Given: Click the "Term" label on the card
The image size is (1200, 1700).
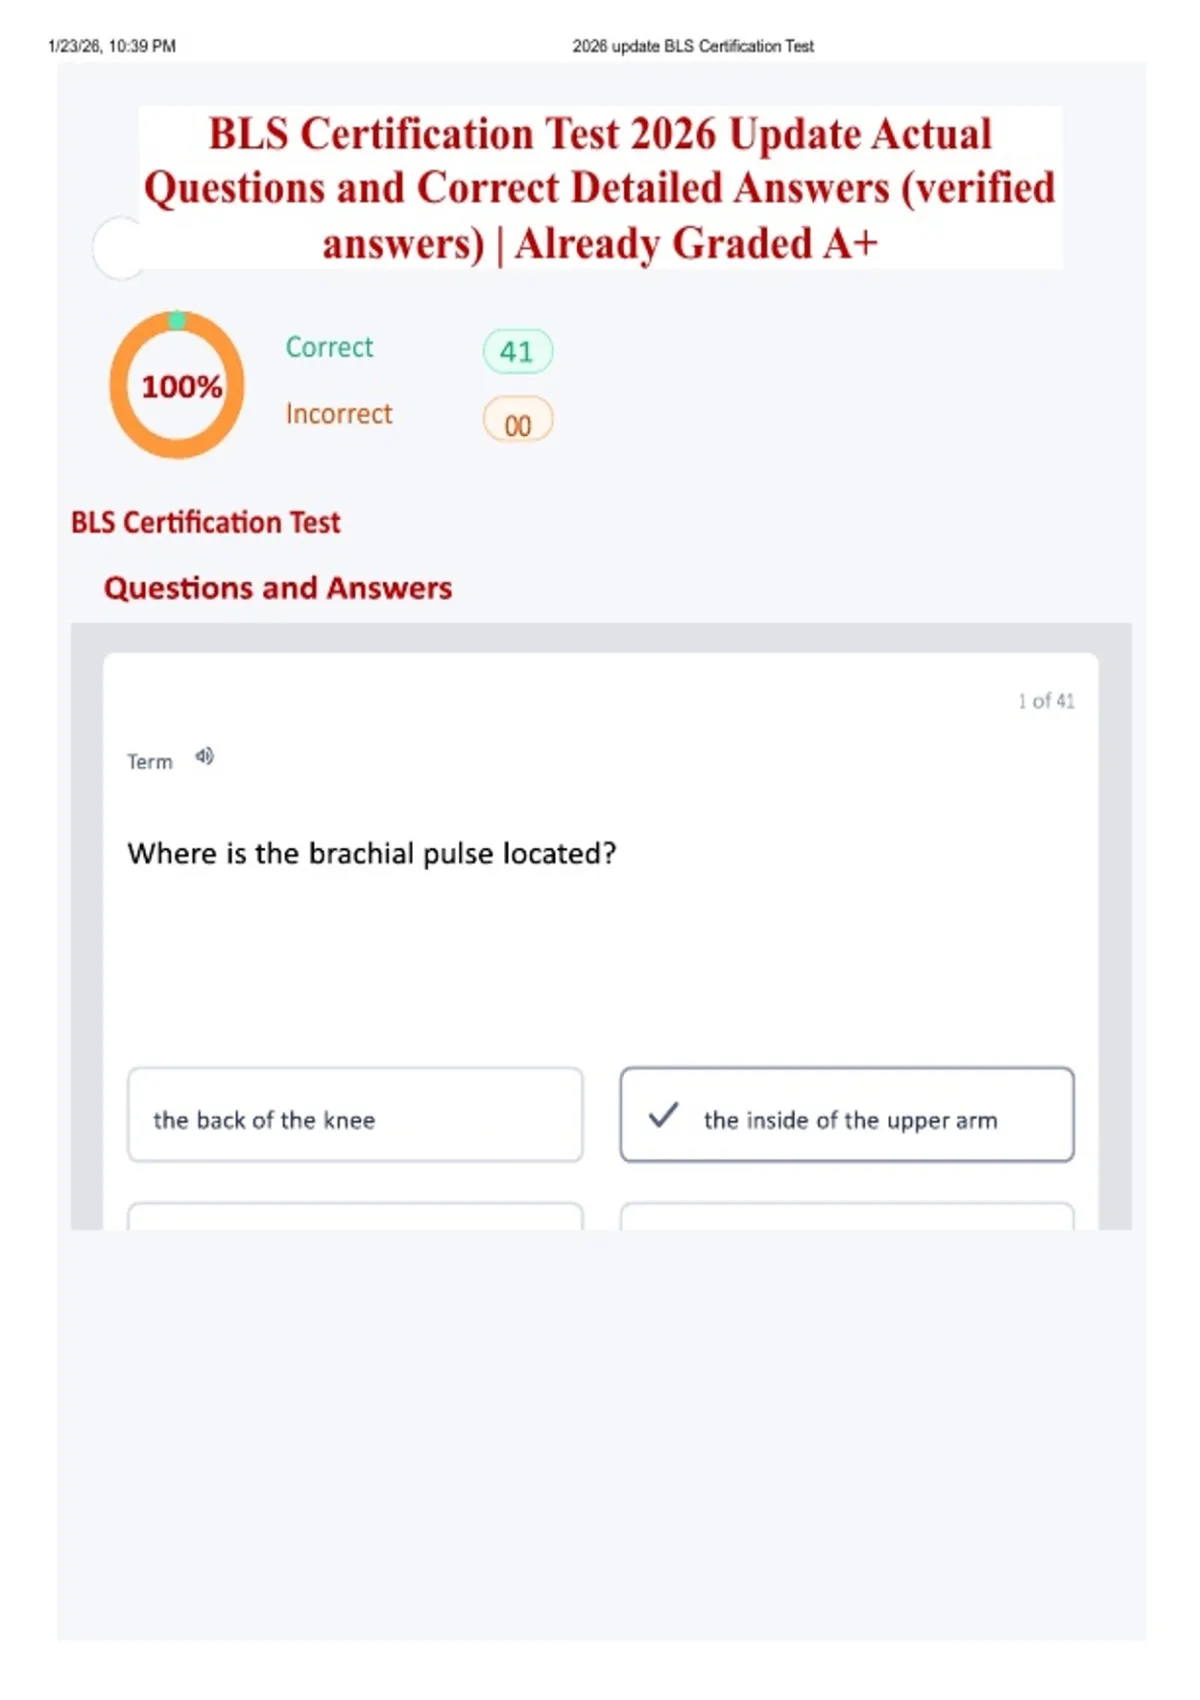Looking at the screenshot, I should 150,762.
